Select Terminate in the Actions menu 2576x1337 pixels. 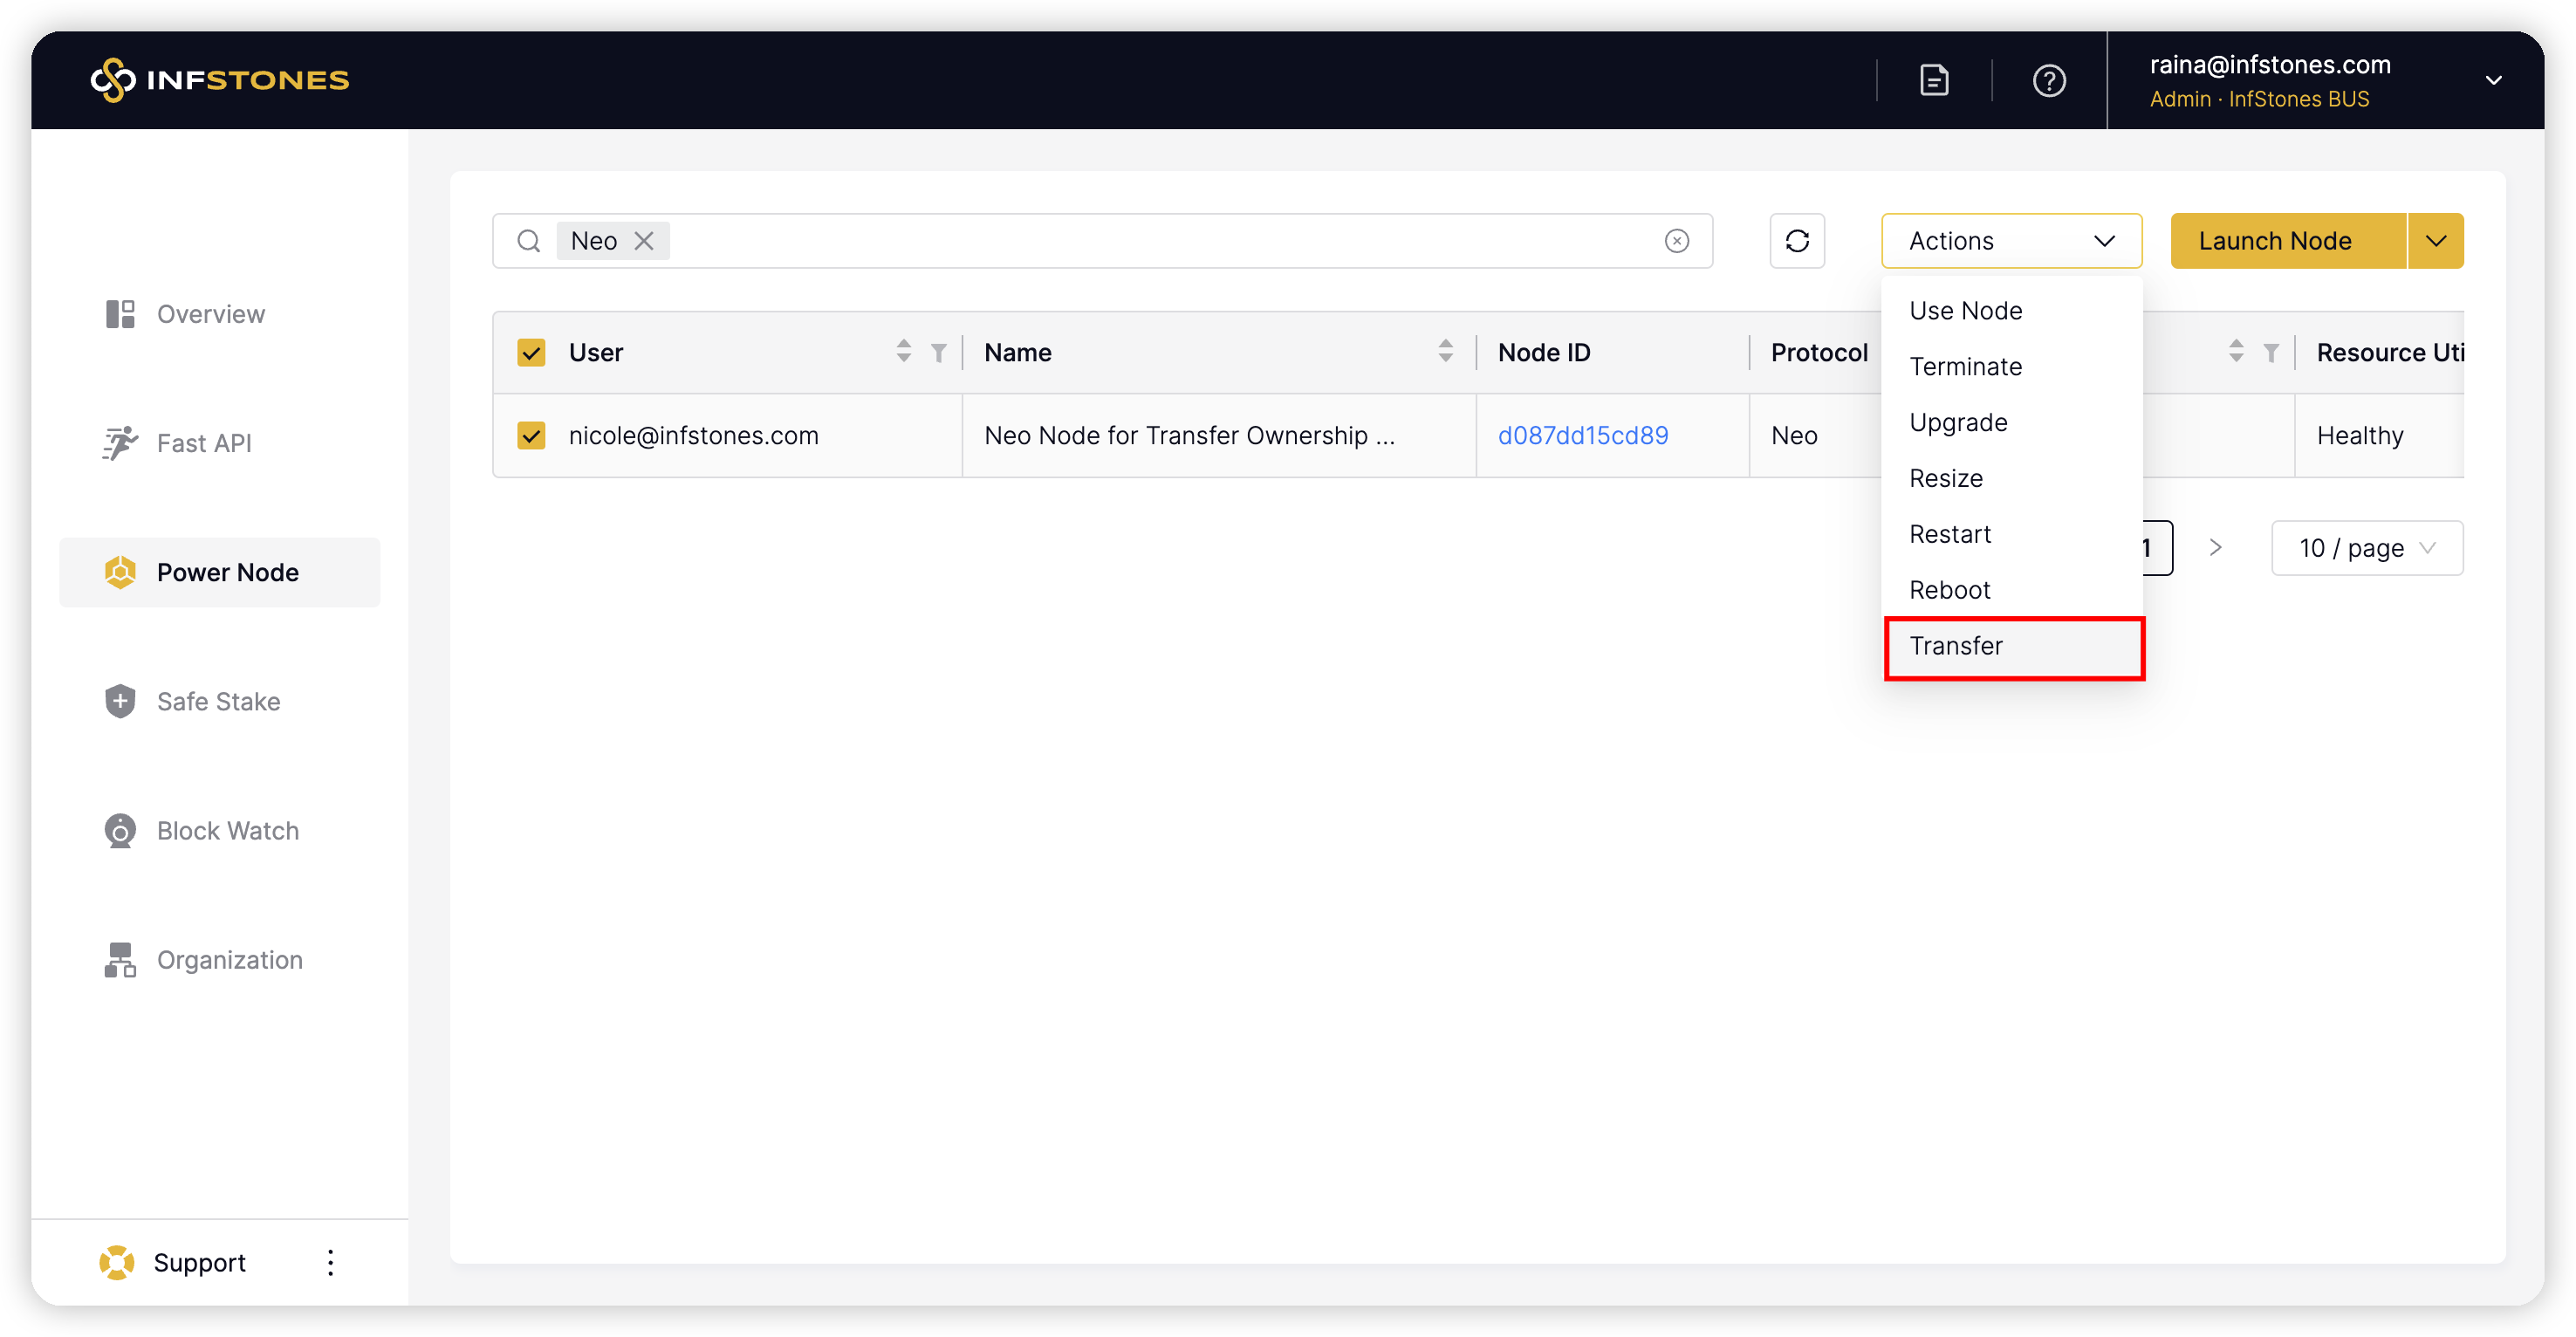click(x=1965, y=367)
